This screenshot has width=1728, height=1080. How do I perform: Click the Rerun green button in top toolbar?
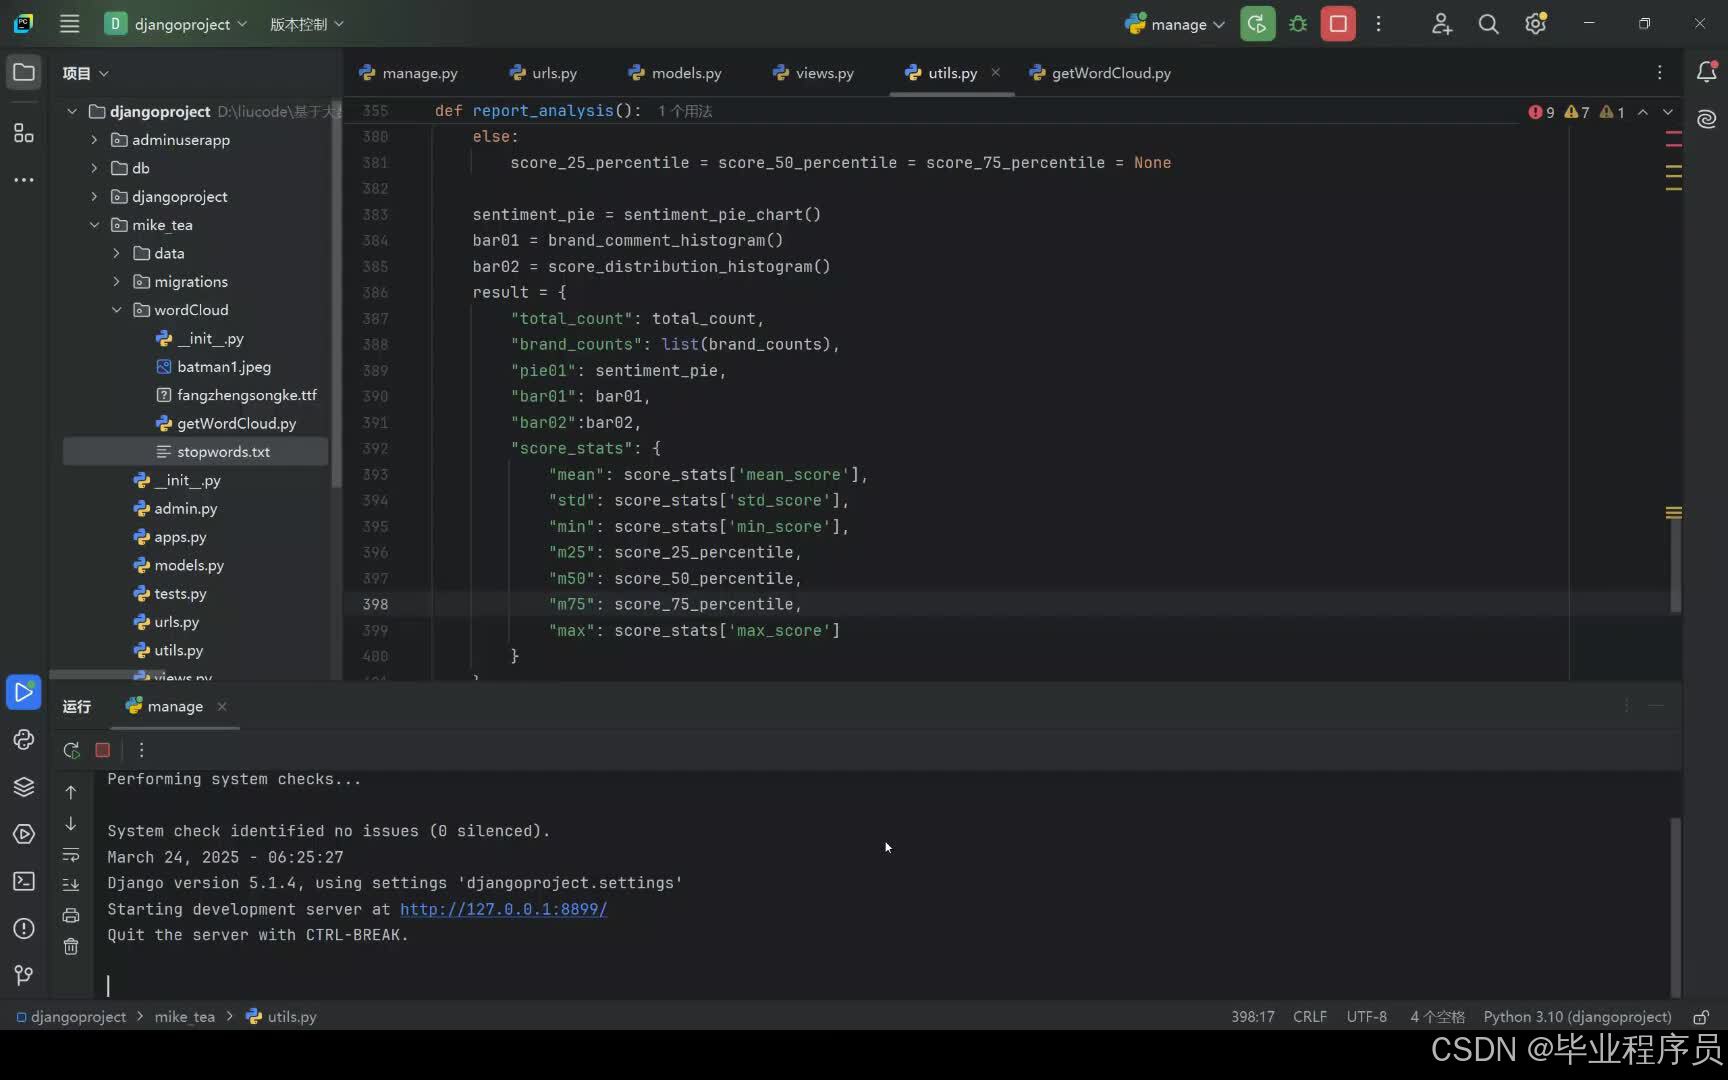(x=1257, y=24)
